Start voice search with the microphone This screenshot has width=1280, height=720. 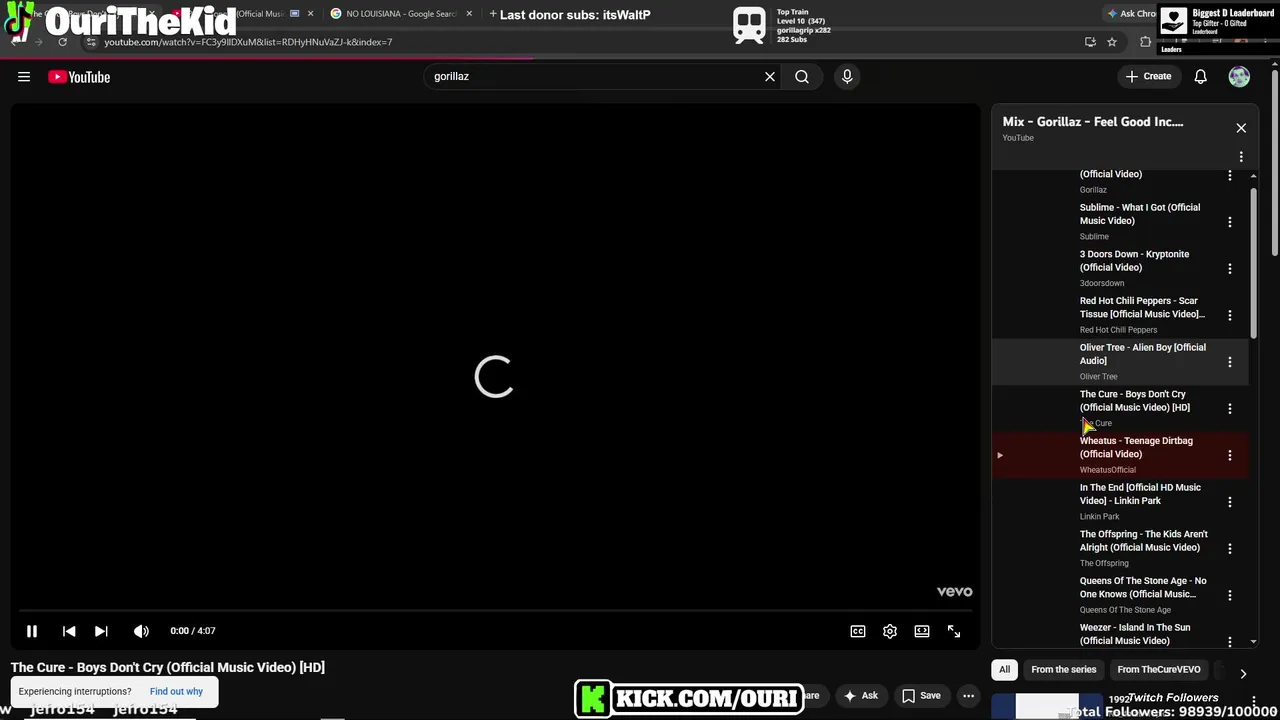(x=847, y=76)
